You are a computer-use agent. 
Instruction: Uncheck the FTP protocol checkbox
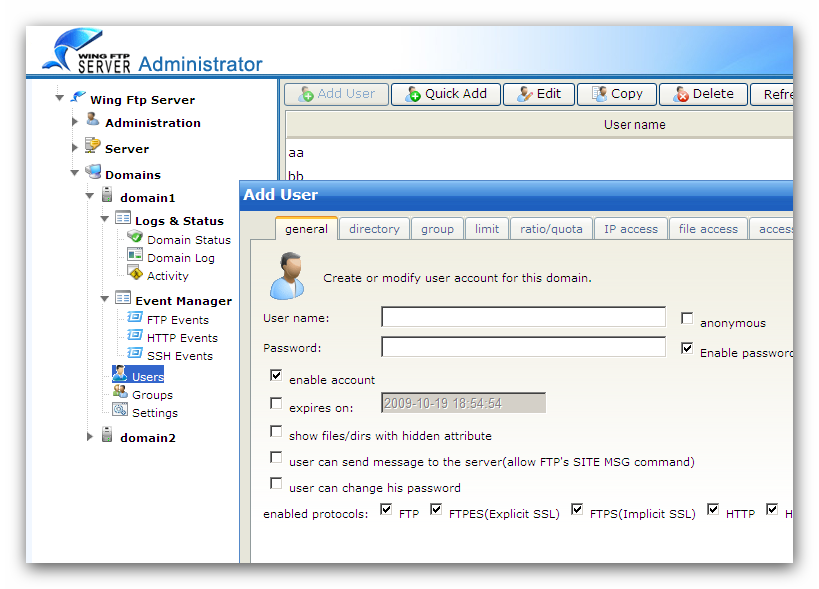(386, 509)
